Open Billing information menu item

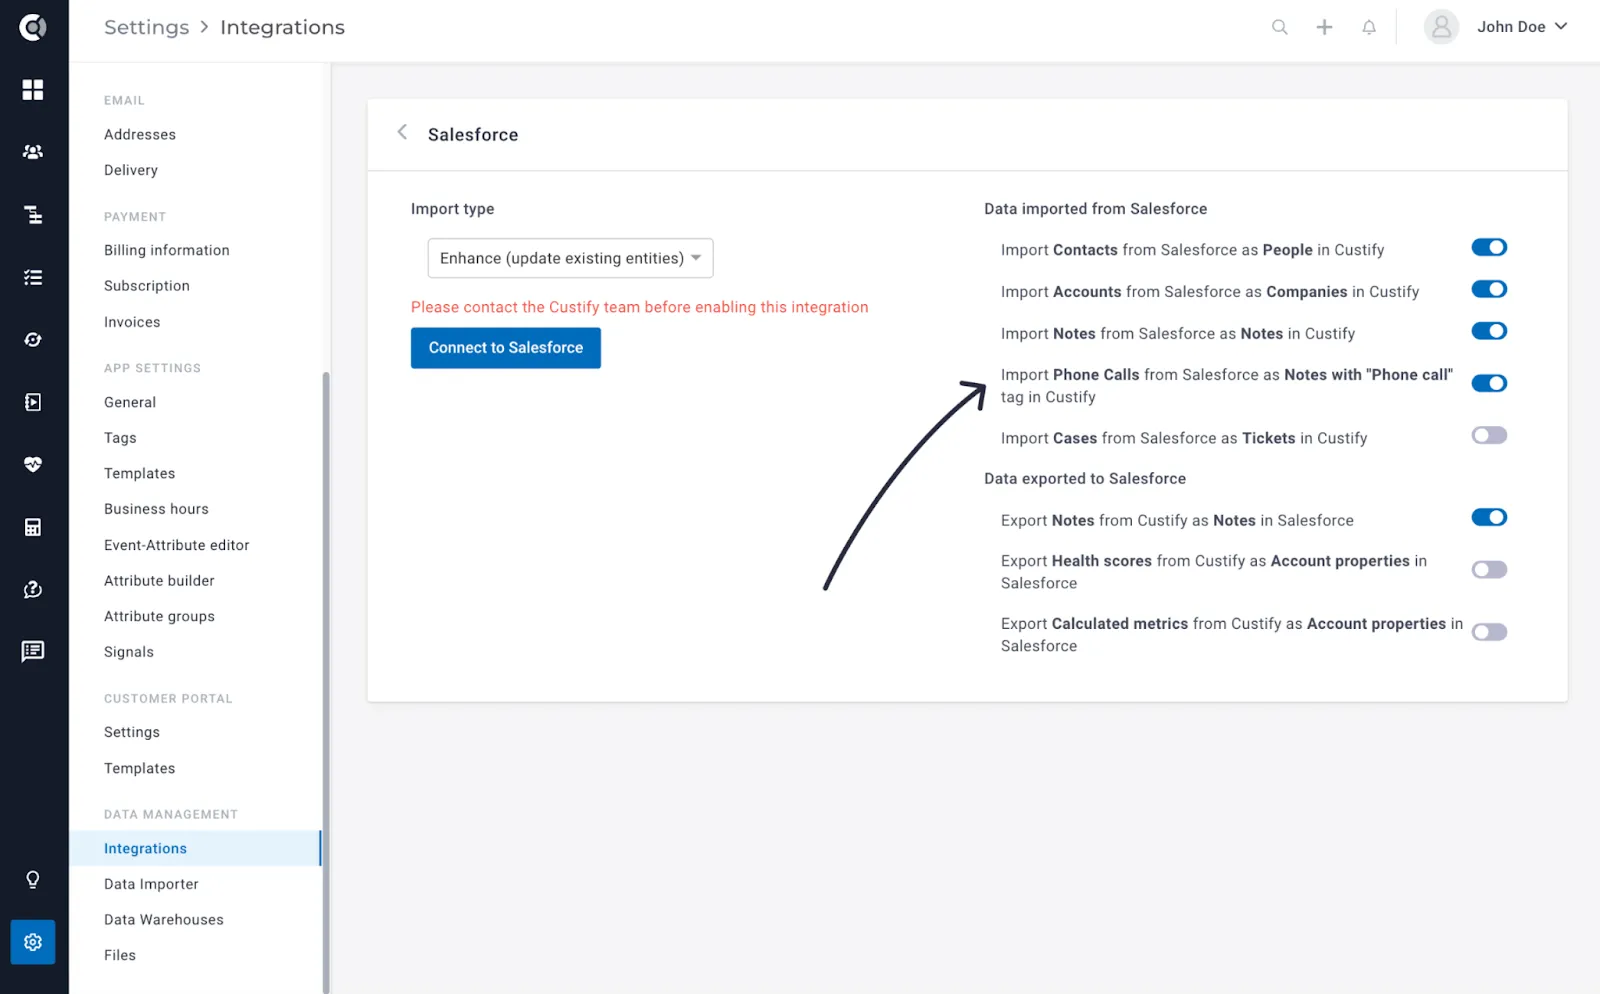(167, 250)
